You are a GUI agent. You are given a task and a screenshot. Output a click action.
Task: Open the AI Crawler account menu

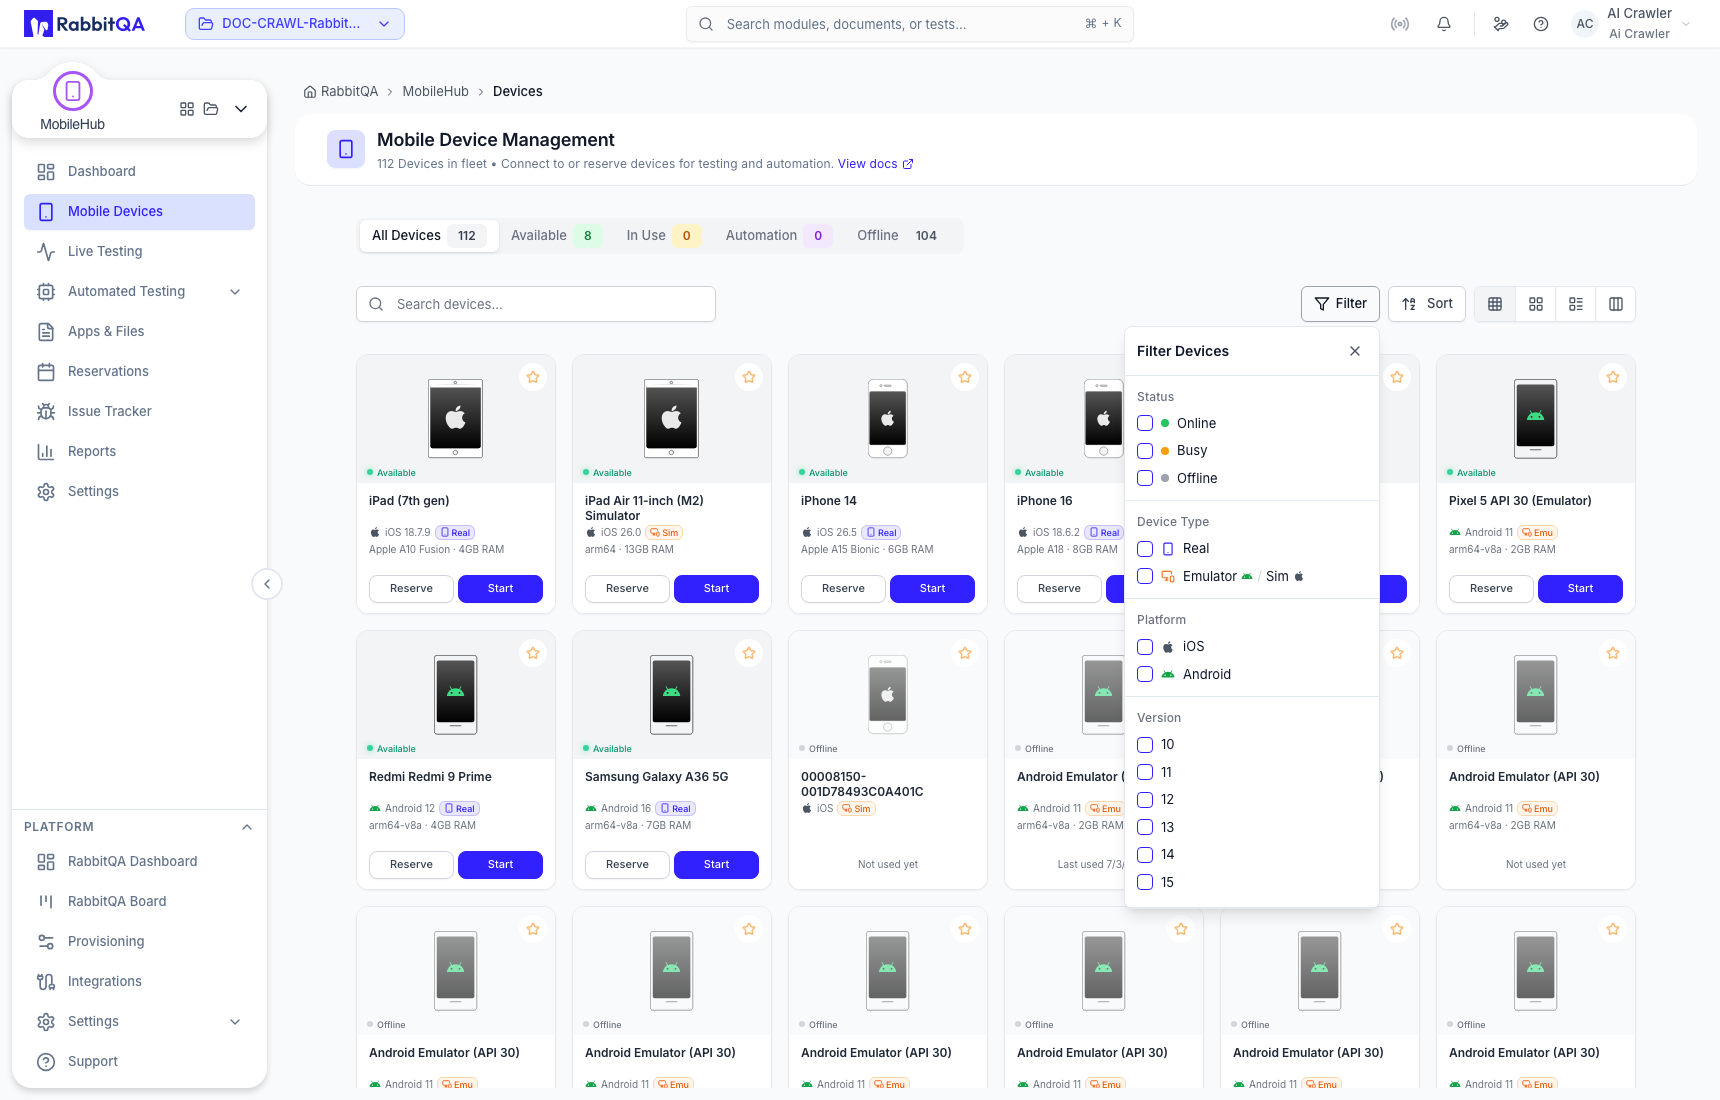coord(1632,24)
